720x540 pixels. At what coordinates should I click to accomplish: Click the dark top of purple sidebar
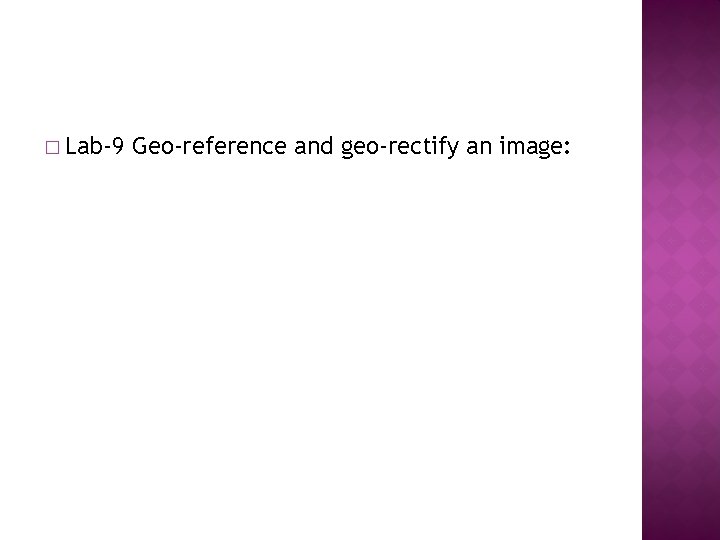coord(680,20)
